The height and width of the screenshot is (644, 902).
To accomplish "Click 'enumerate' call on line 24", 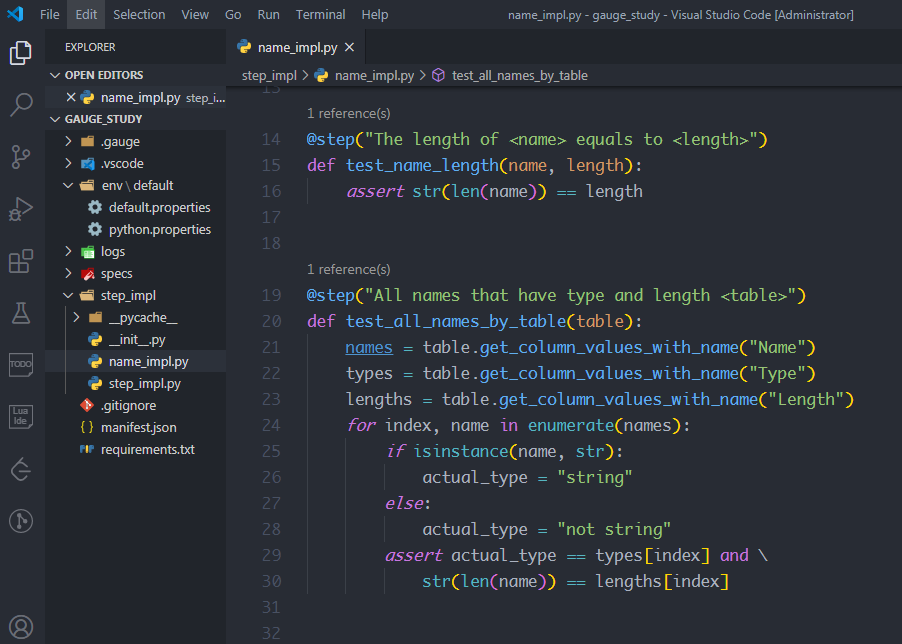I will (x=571, y=425).
